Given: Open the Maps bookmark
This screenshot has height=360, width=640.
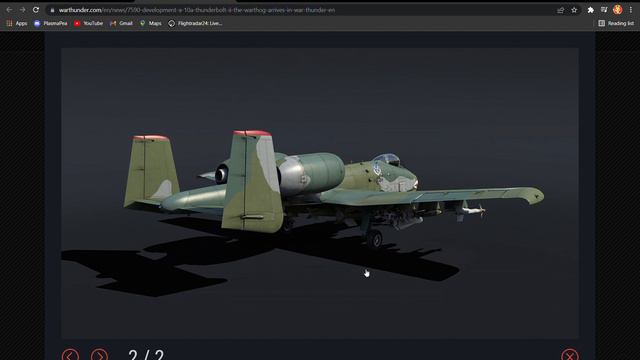Looking at the screenshot, I should [x=151, y=24].
